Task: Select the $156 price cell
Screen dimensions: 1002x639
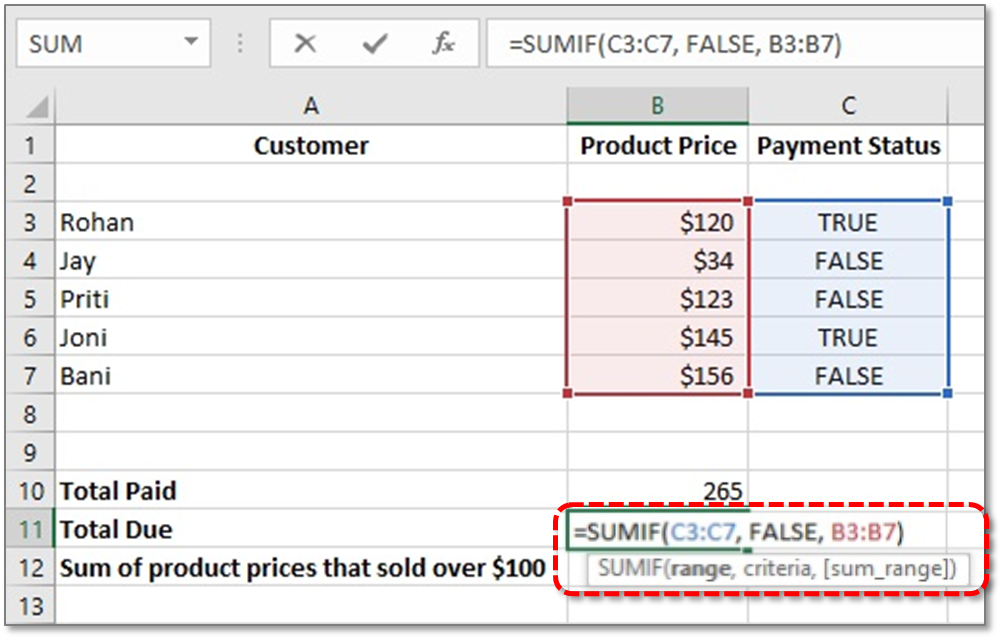Action: 657,376
